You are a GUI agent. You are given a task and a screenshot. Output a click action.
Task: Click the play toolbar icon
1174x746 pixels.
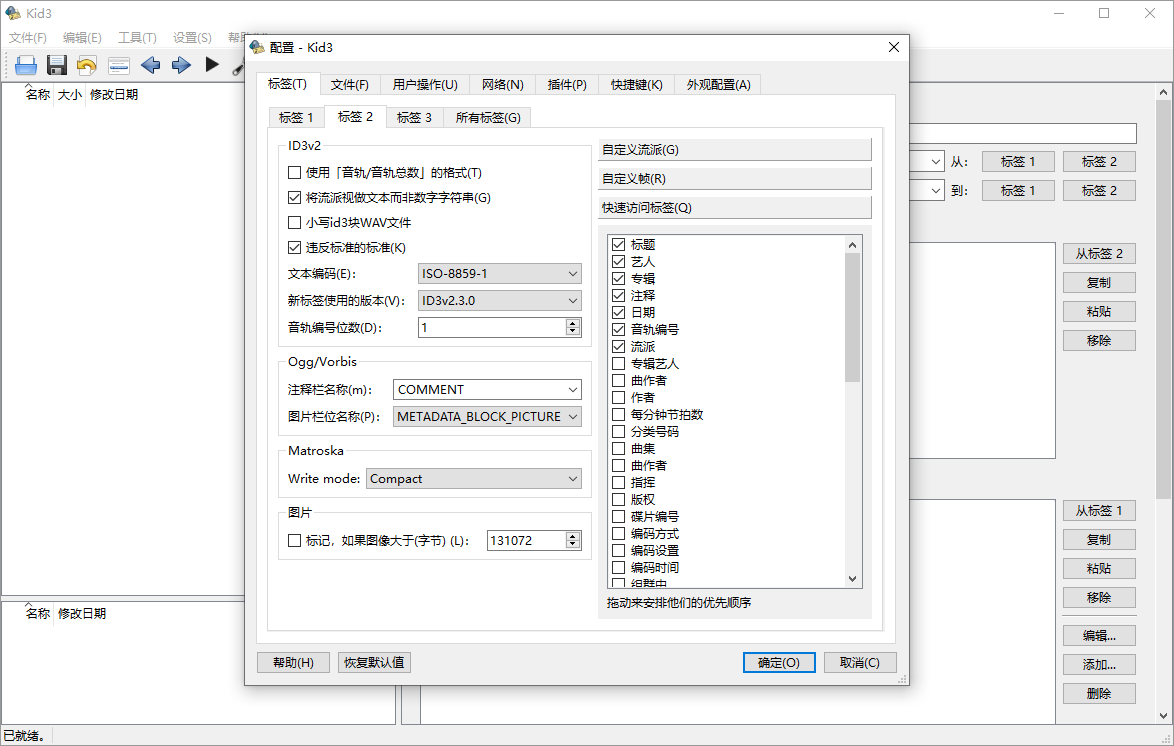(212, 65)
